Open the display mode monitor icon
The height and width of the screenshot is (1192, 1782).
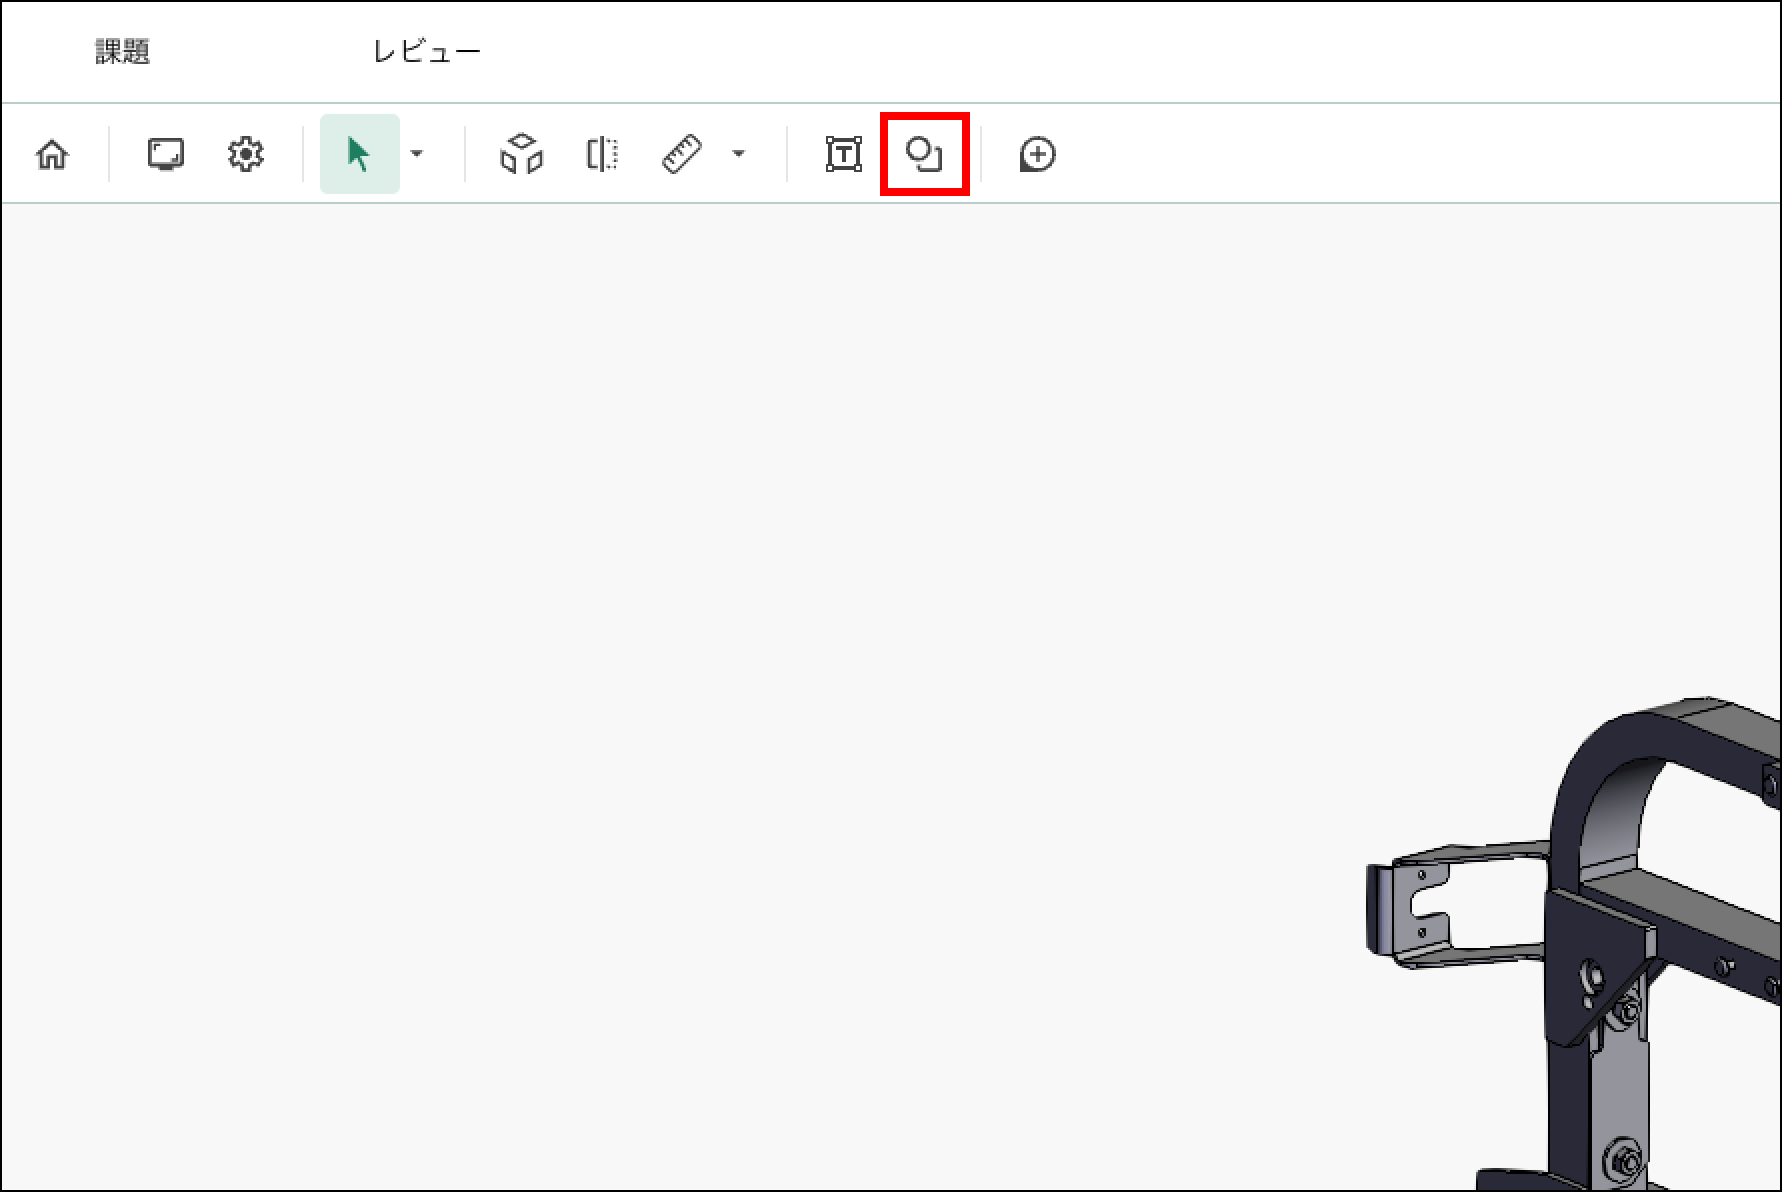tap(165, 155)
